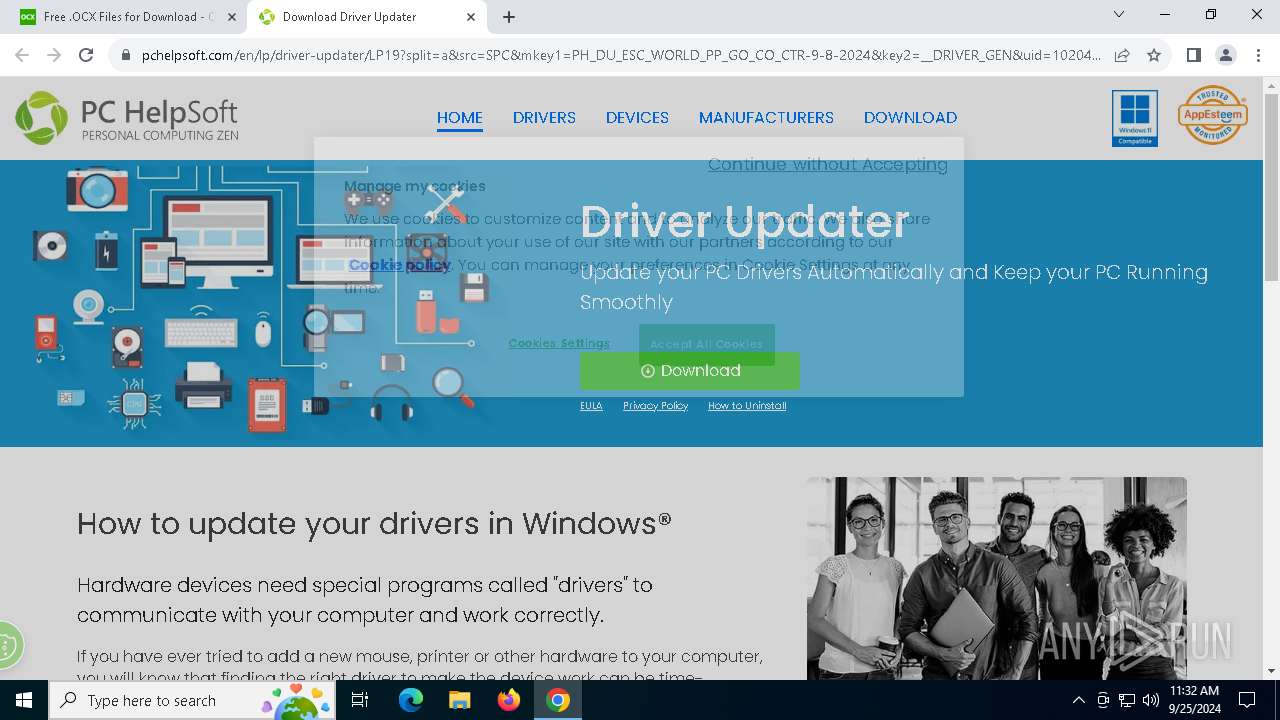1280x720 pixels.
Task: Click the Windows 11 Compatible badge
Action: click(x=1135, y=118)
